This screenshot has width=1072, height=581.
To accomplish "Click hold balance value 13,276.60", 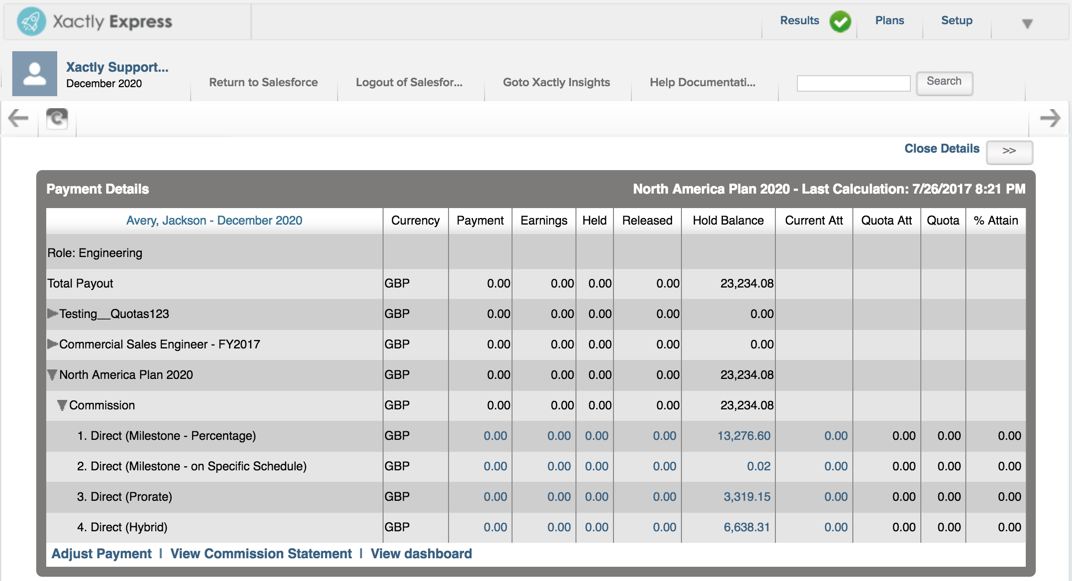I will coord(744,435).
